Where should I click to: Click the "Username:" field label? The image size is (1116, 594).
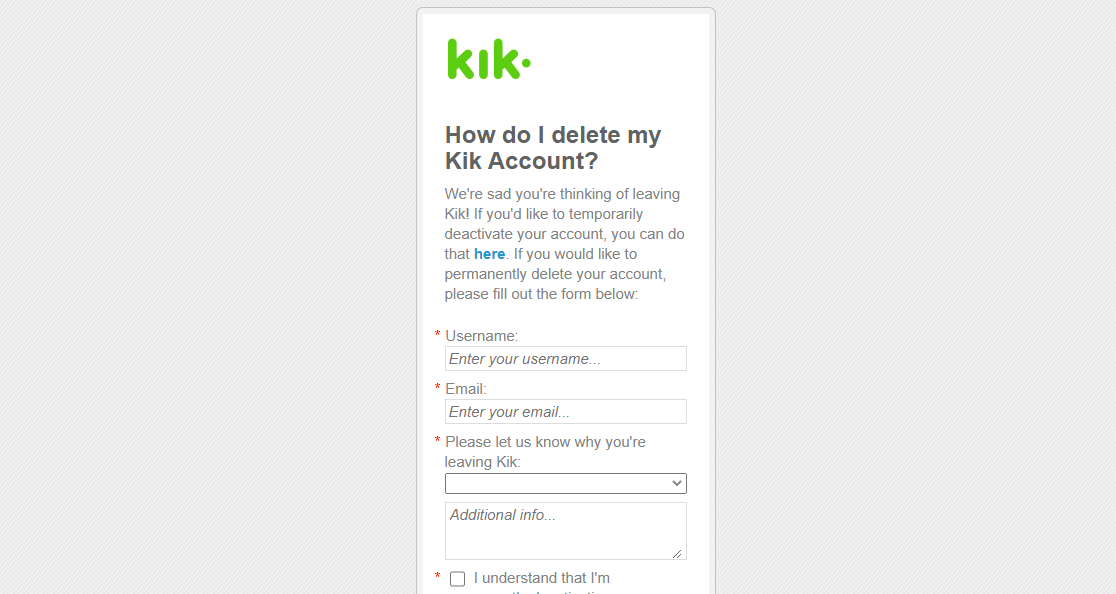[x=482, y=336]
